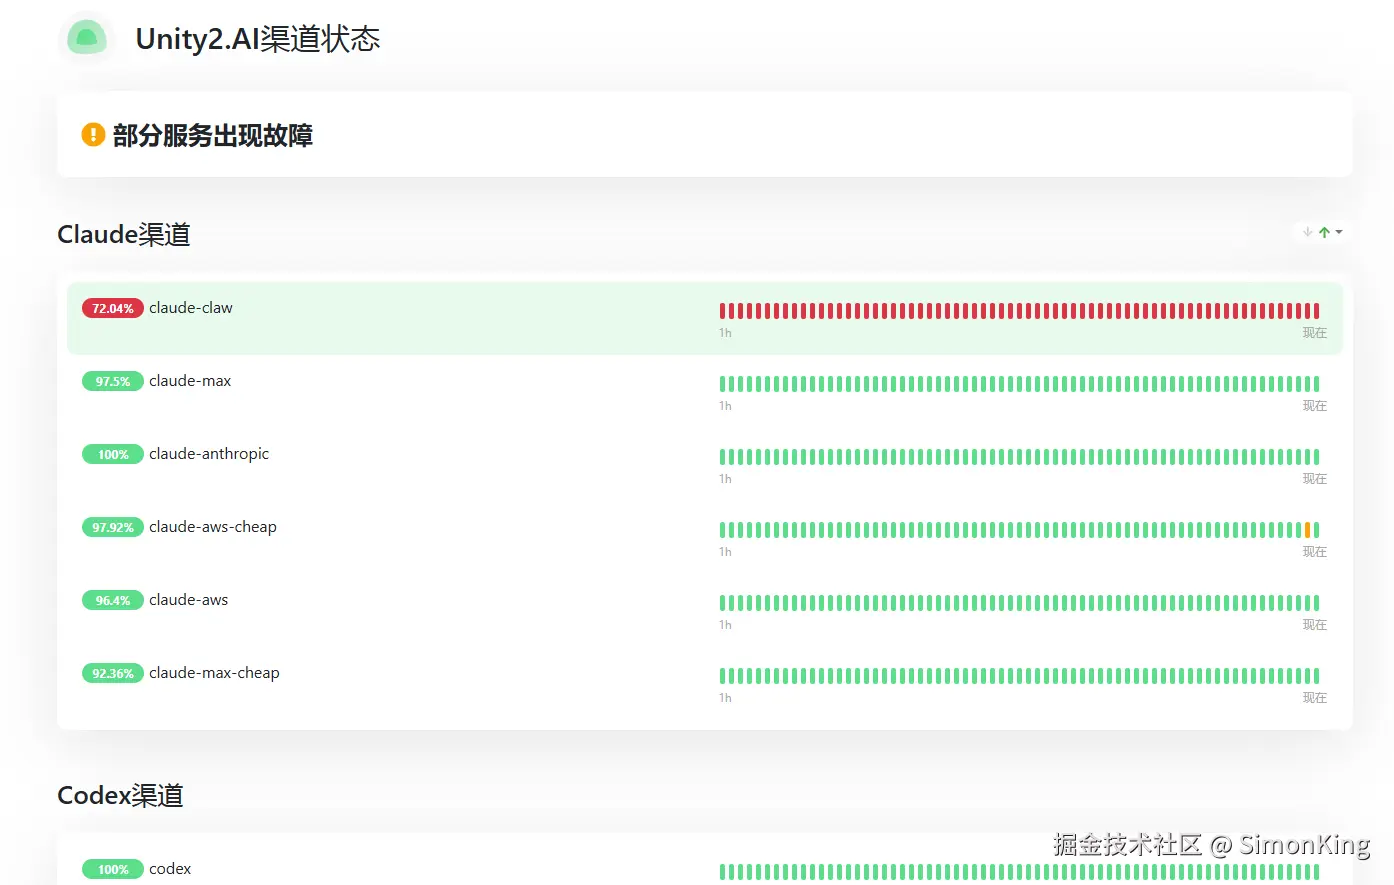Click the green uptime bar for claude-max
This screenshot has width=1394, height=885.
coord(1020,384)
